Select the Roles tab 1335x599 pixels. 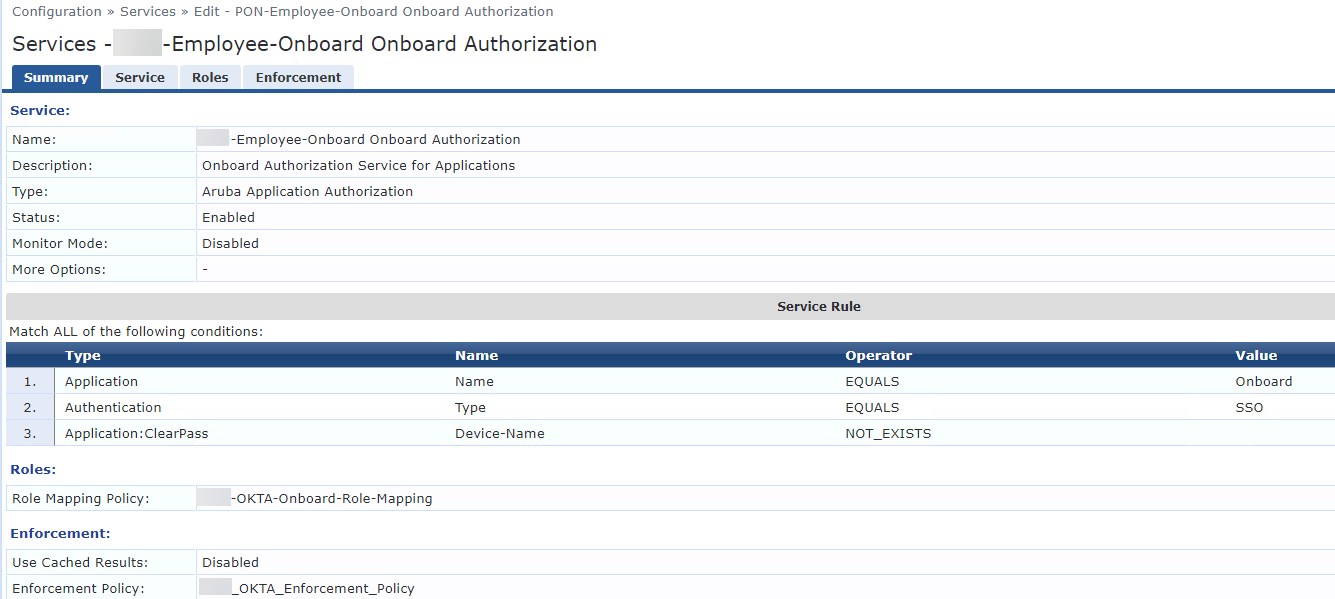tap(210, 78)
